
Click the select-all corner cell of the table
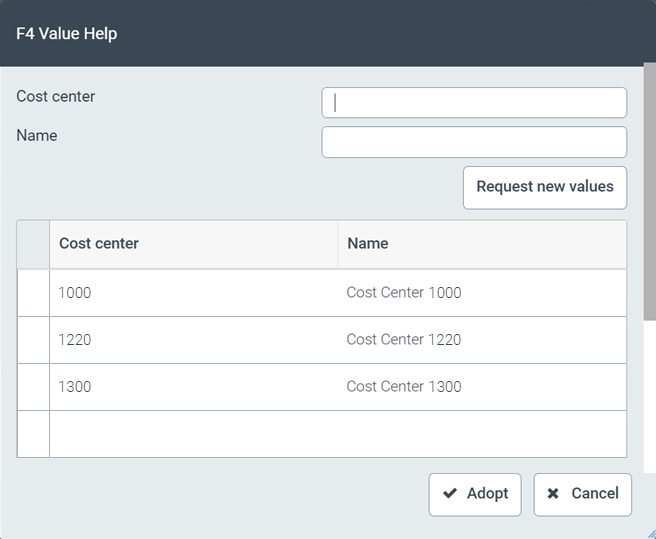[33, 244]
